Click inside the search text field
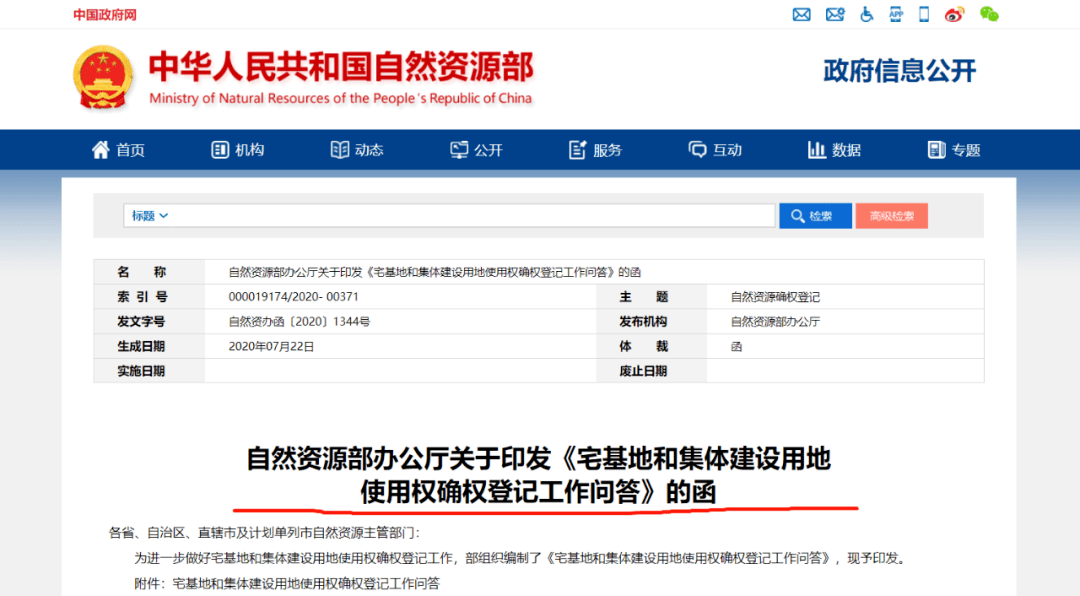Viewport: 1080px width, 596px height. coord(470,216)
